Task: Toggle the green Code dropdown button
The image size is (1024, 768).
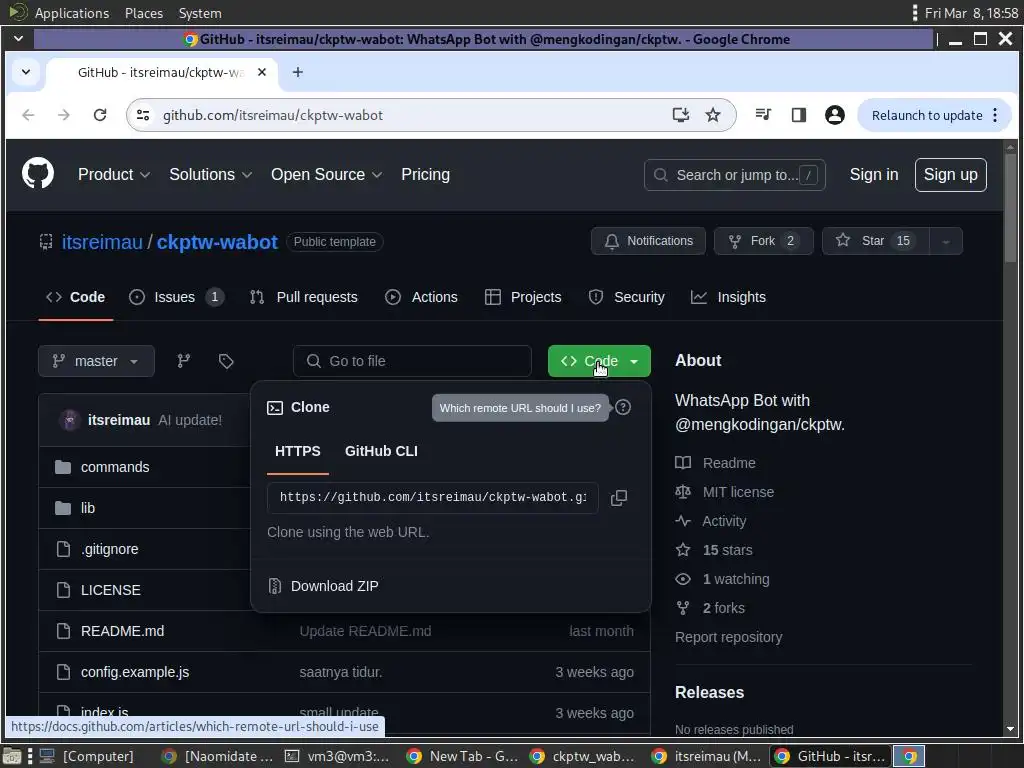Action: (x=599, y=360)
